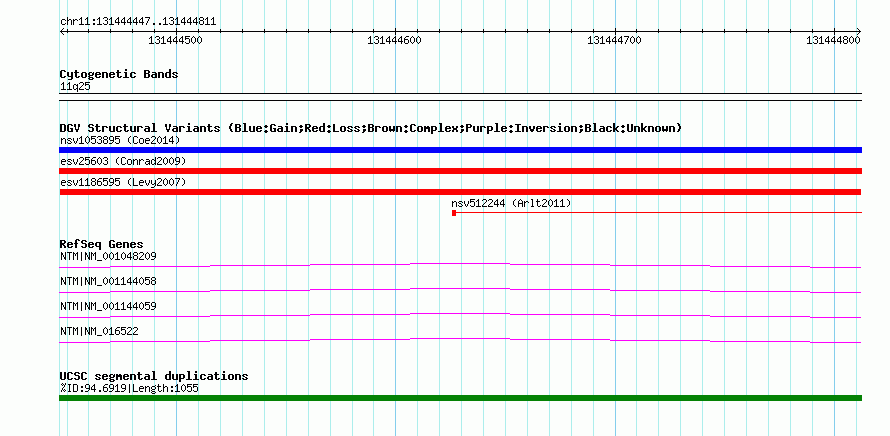The image size is (890, 436).
Task: Click the %ID:94.6919|Length:1055 label
Action: pos(129,389)
